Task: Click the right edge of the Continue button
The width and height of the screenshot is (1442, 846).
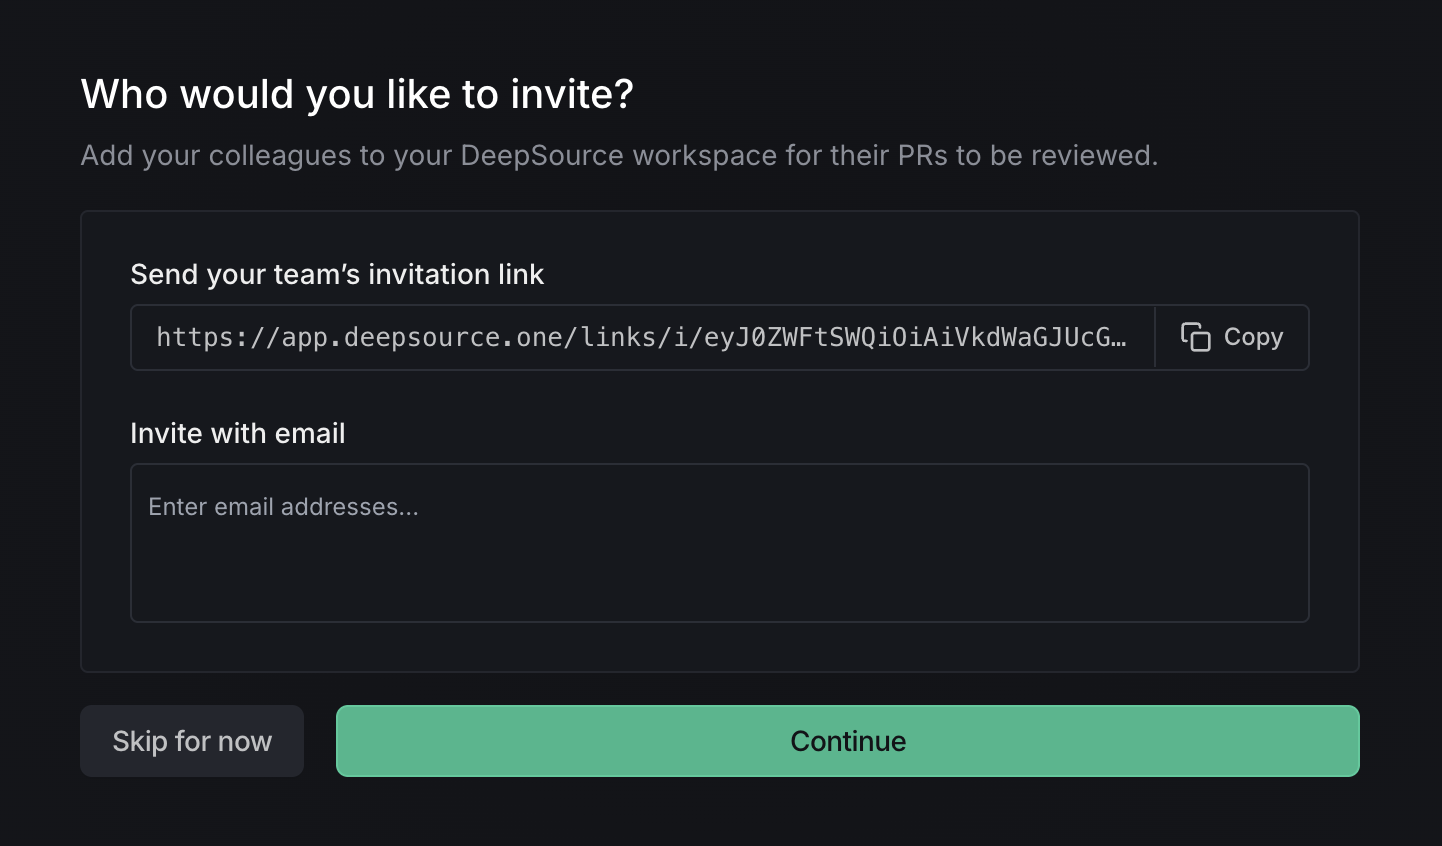Action: coord(1340,741)
